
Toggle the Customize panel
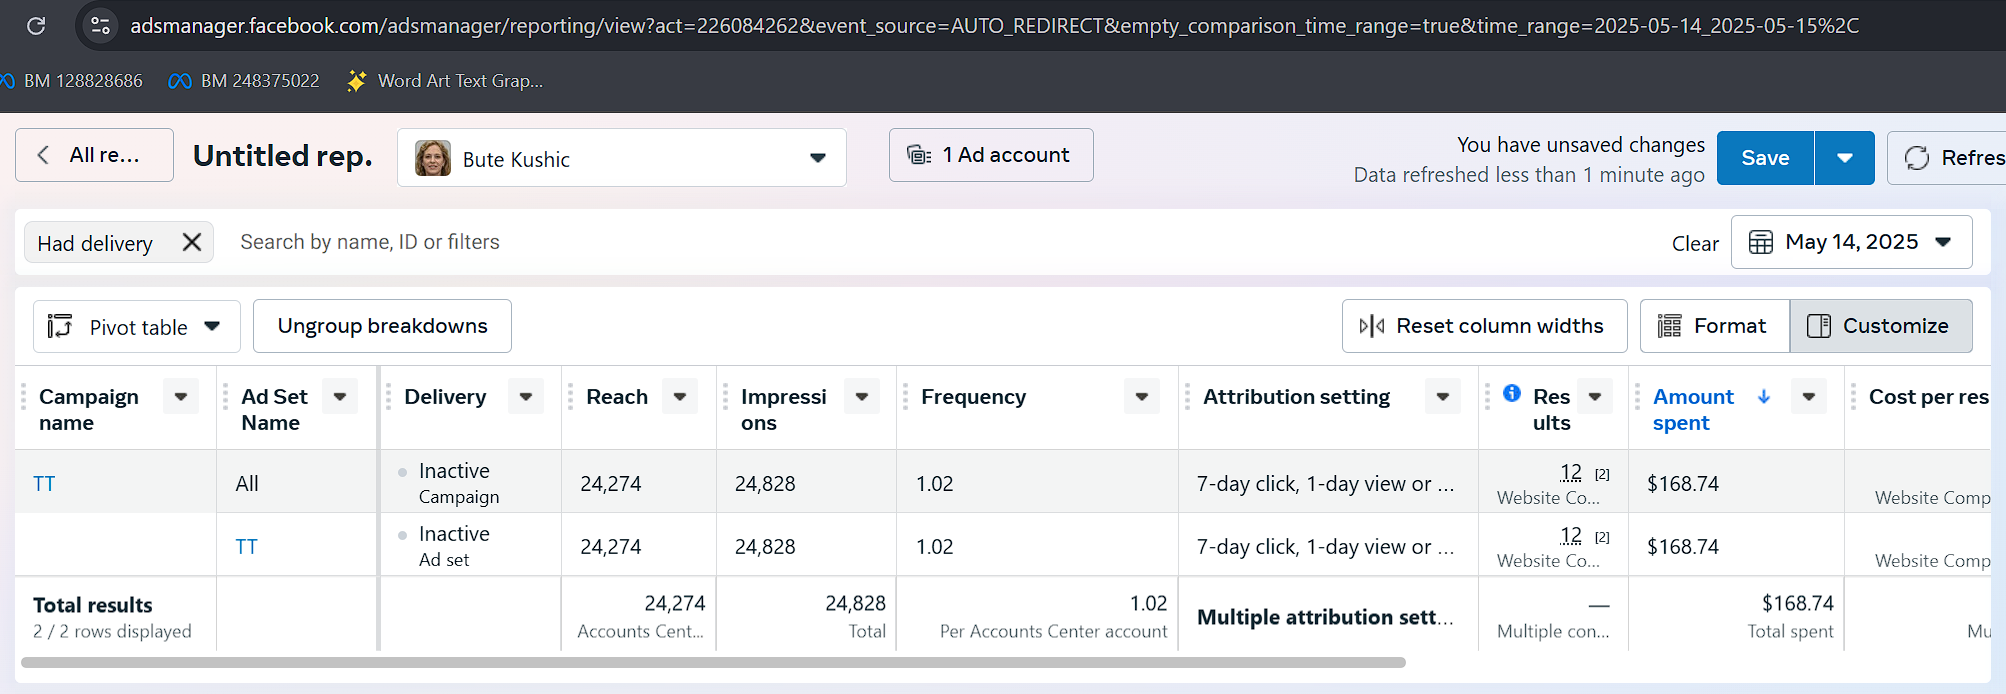pos(1880,326)
